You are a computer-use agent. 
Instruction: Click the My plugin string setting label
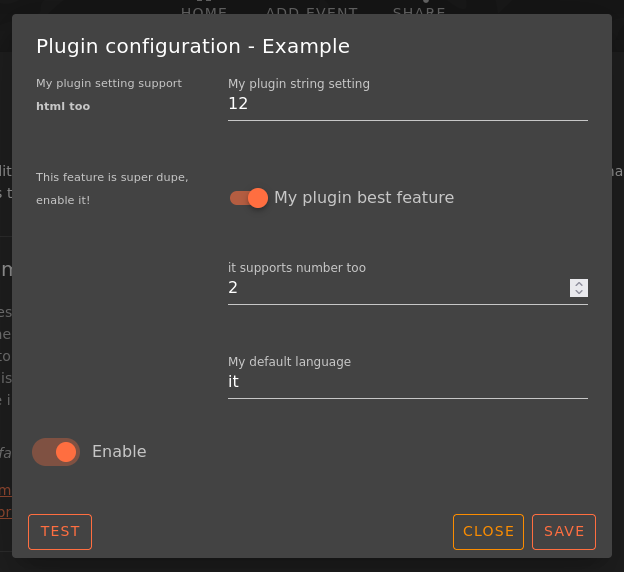click(299, 84)
